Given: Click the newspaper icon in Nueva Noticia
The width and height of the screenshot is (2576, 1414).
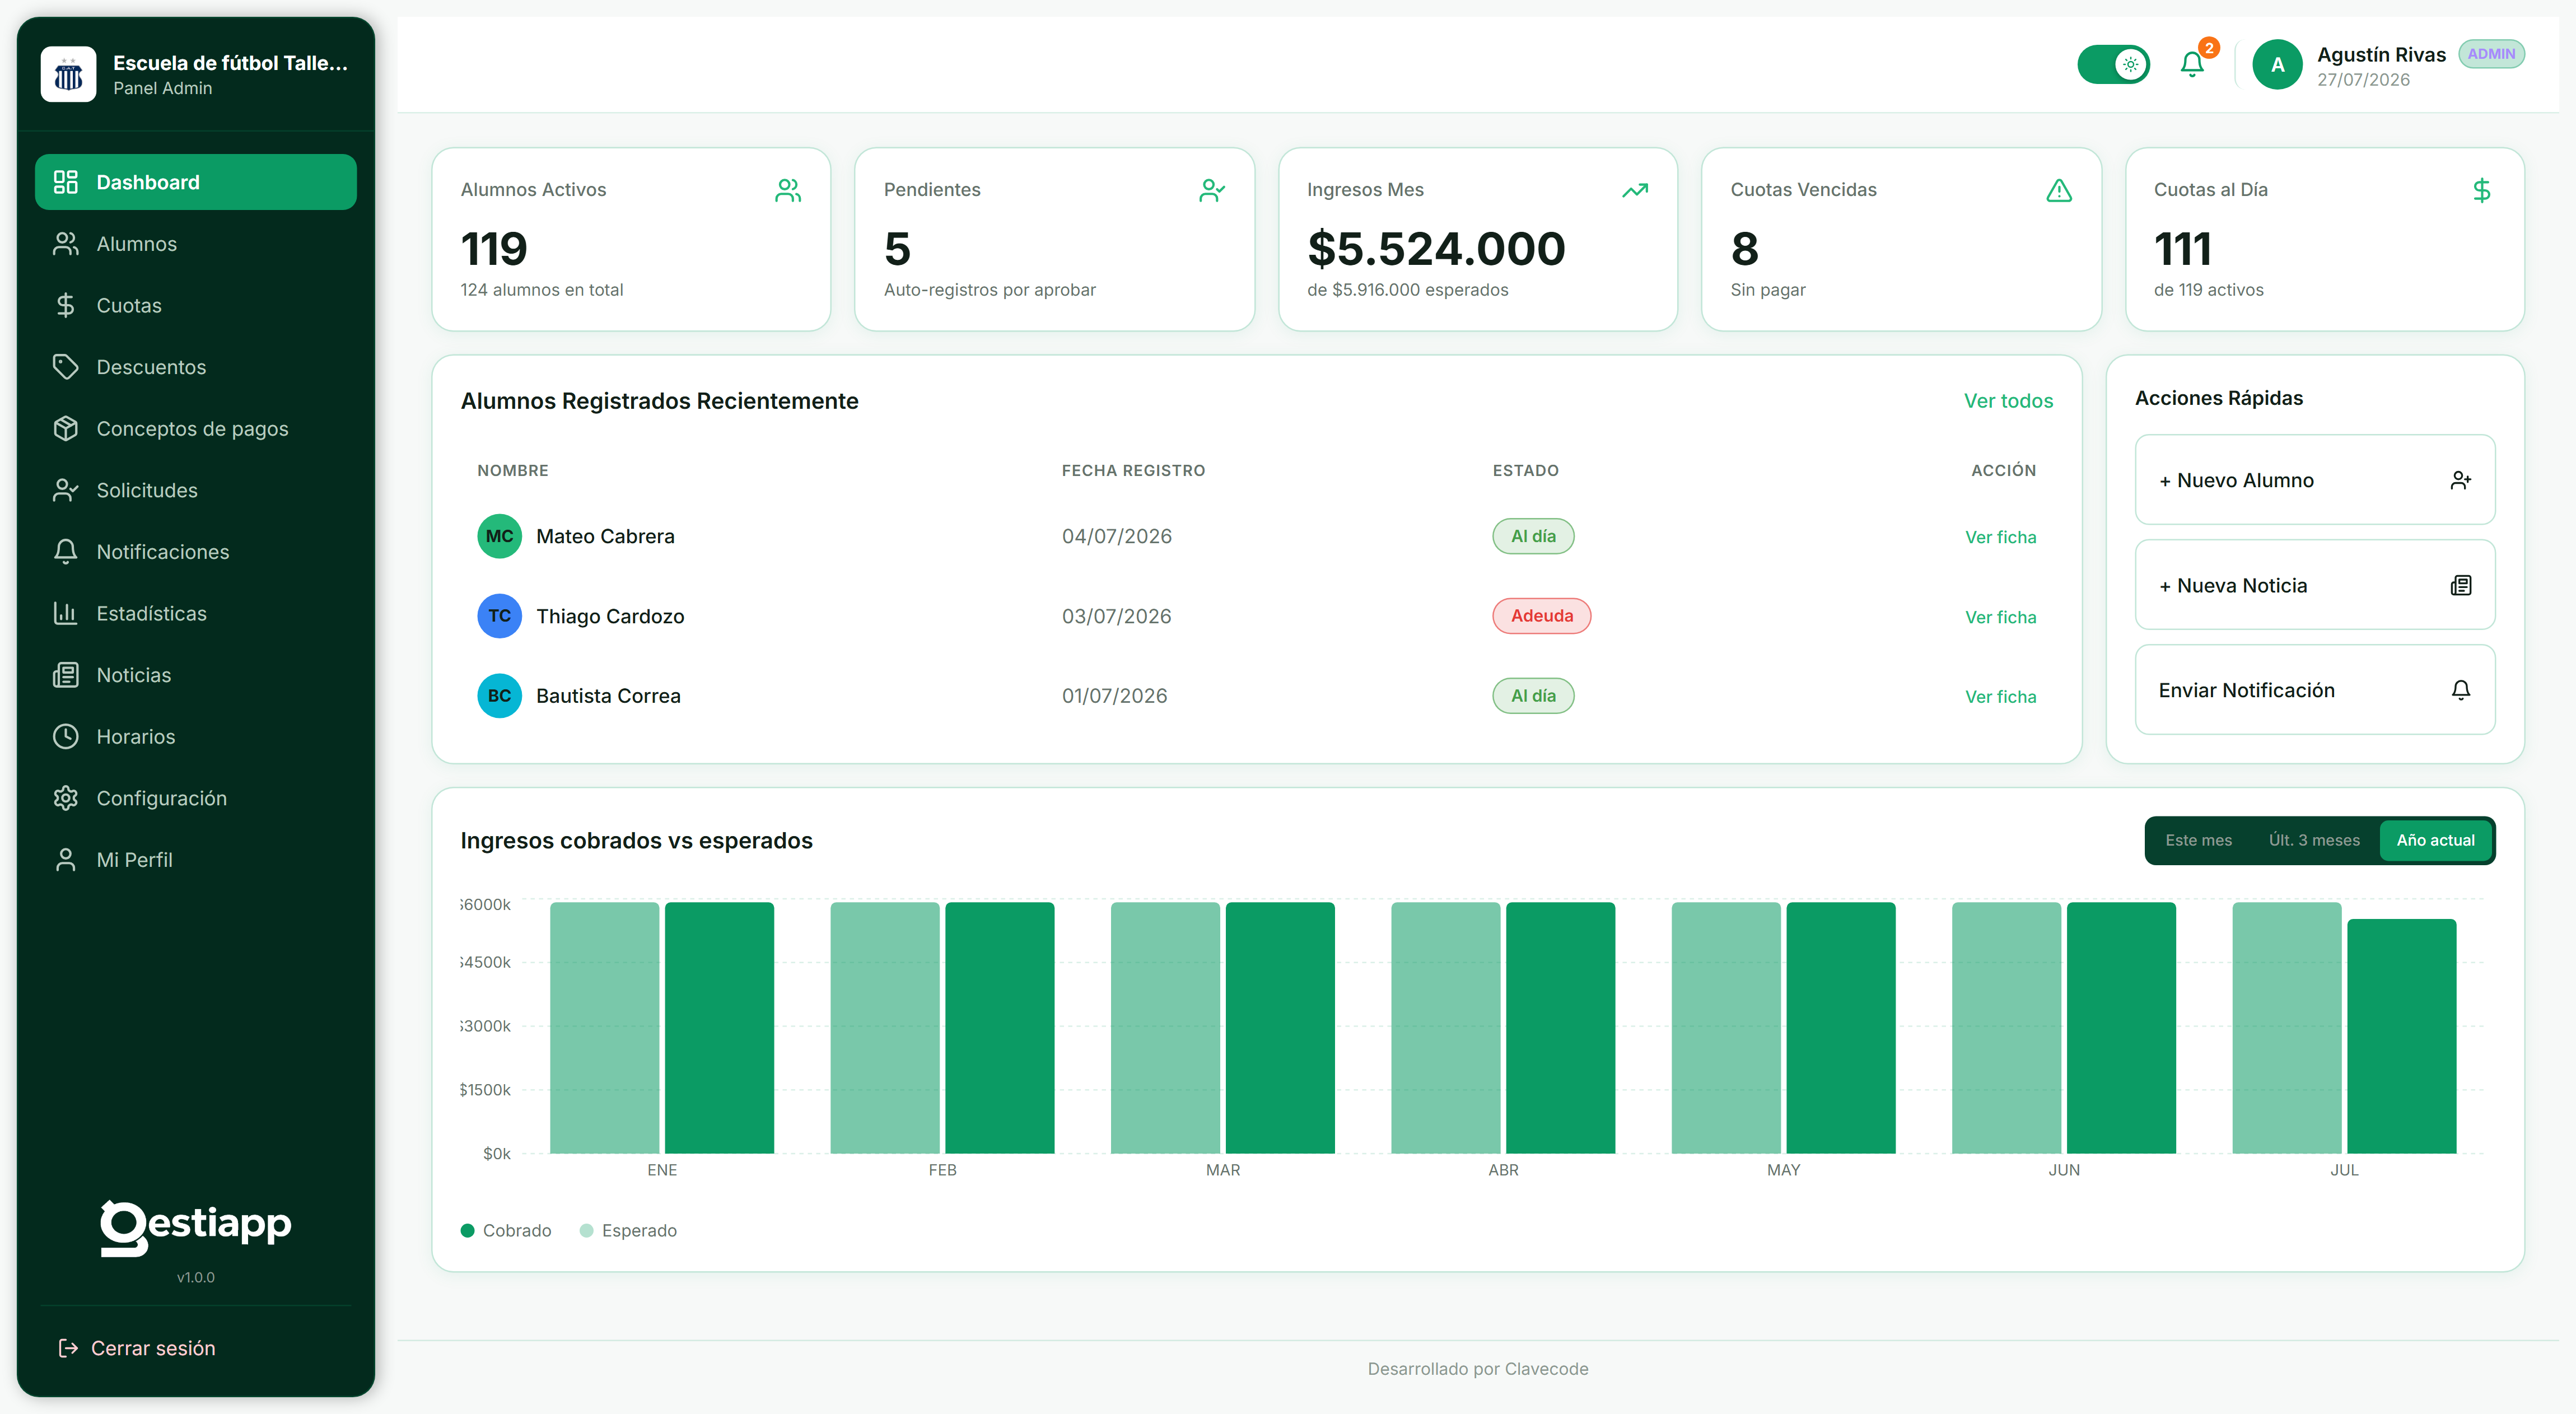Looking at the screenshot, I should 2461,585.
